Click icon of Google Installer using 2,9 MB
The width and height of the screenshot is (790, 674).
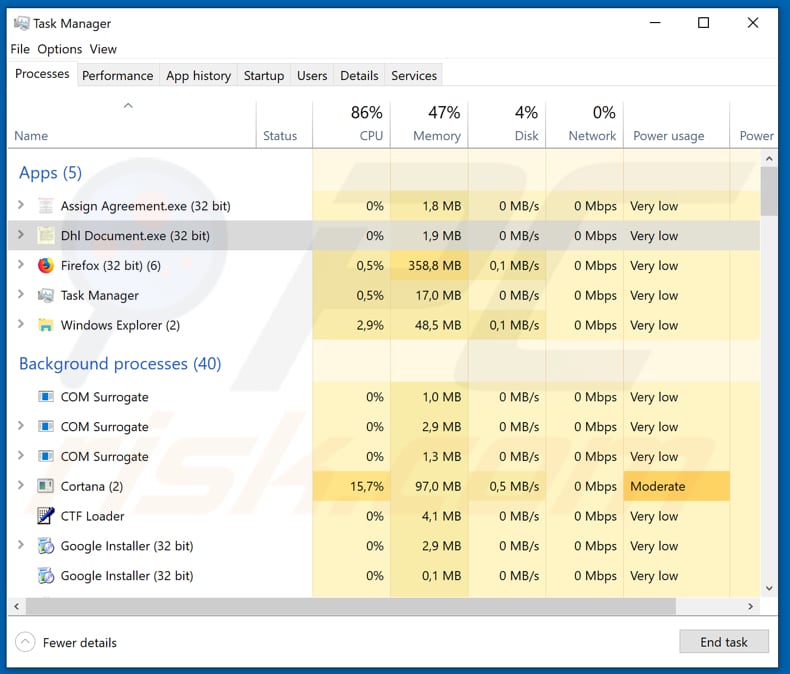point(45,546)
